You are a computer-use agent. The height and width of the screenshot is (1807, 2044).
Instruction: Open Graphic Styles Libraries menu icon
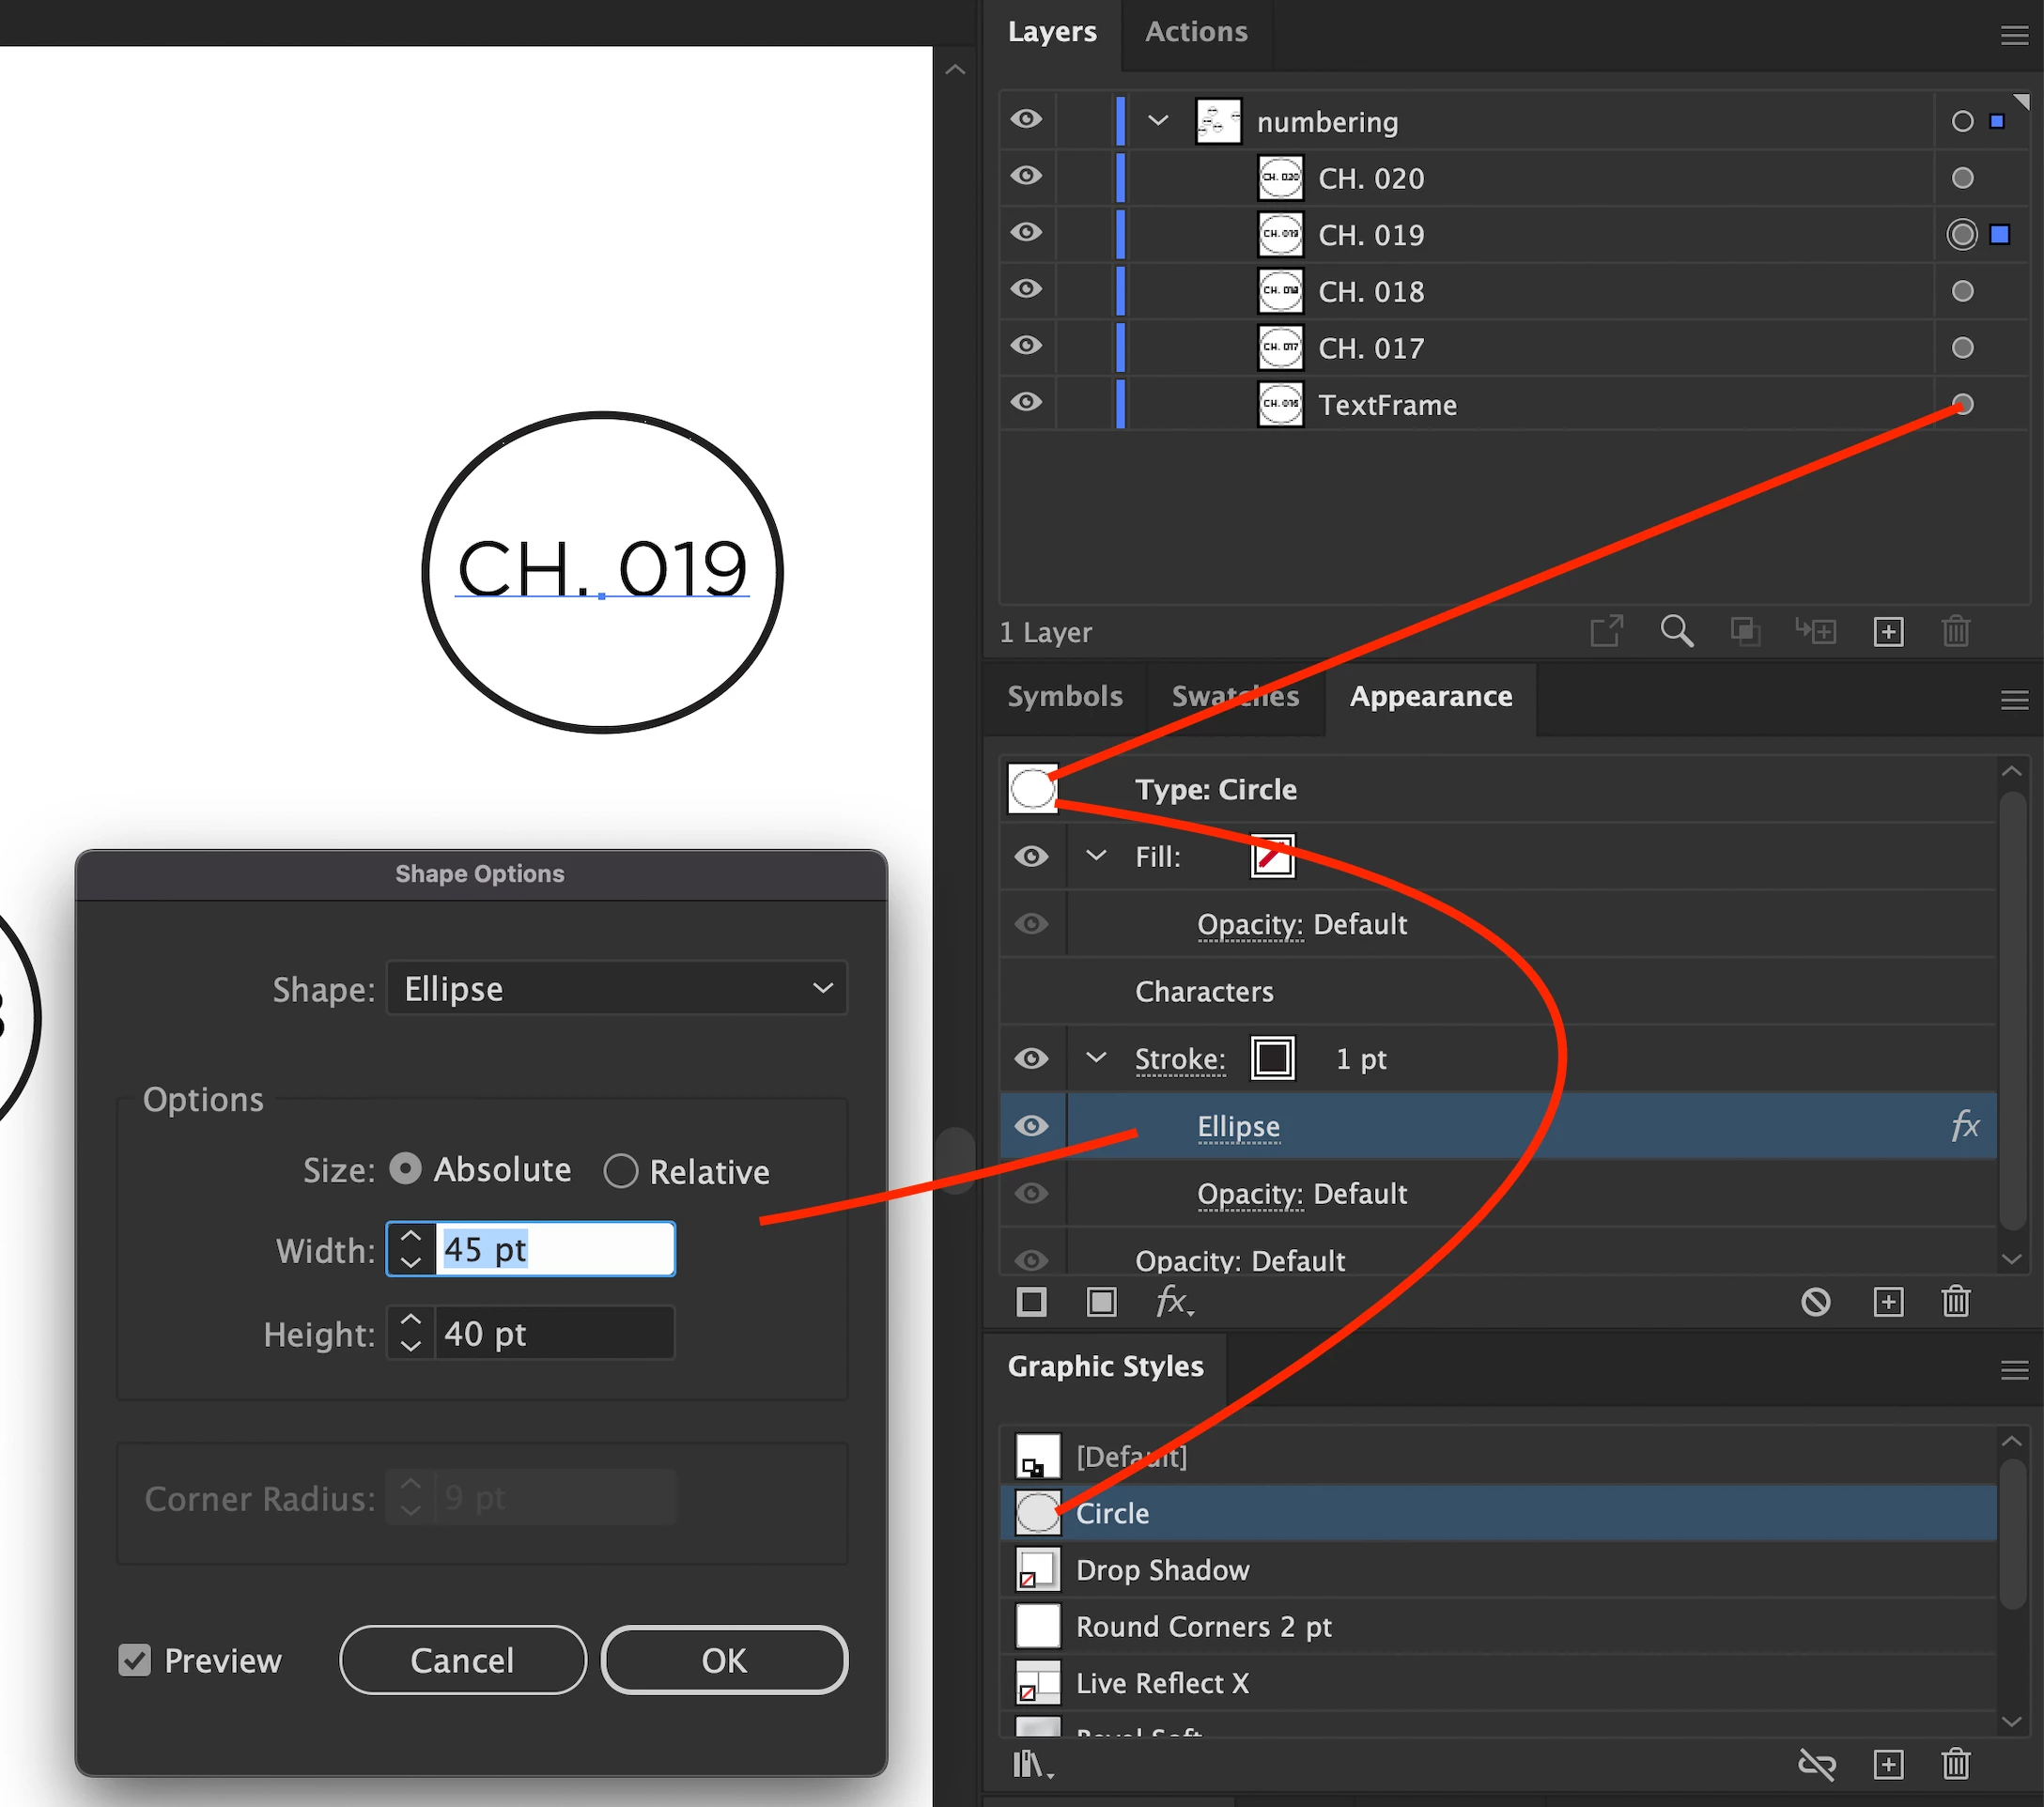tap(1032, 1765)
